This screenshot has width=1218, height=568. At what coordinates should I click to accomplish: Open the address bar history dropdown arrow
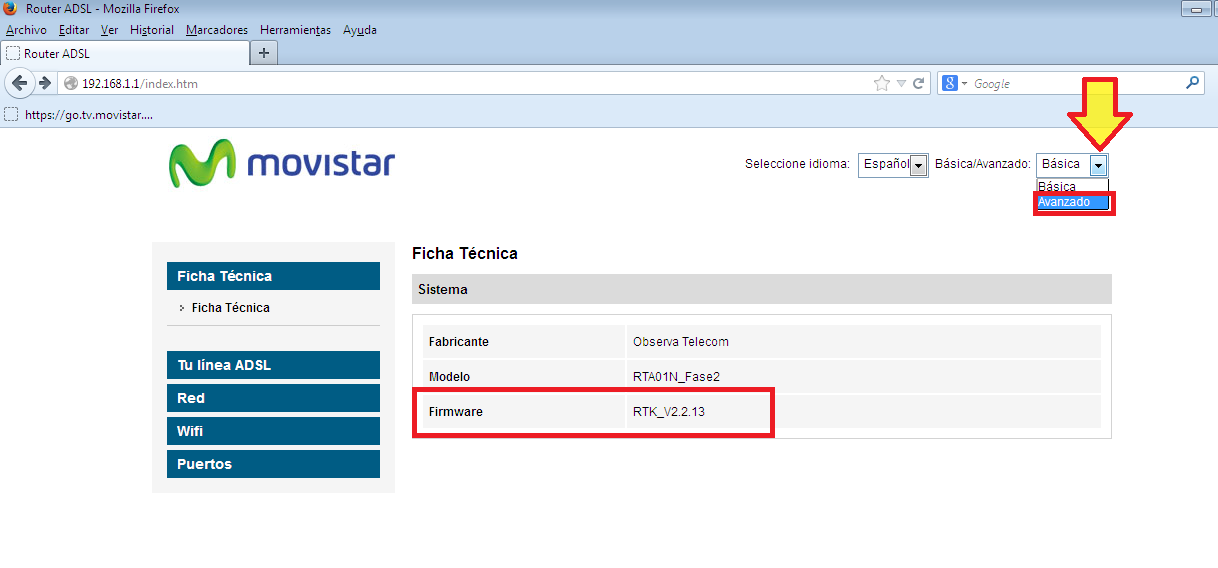901,84
